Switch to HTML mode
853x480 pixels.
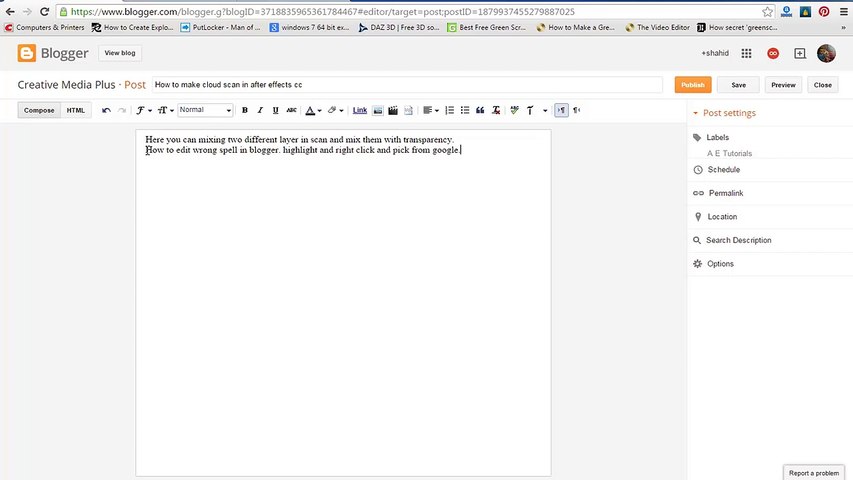tap(76, 110)
